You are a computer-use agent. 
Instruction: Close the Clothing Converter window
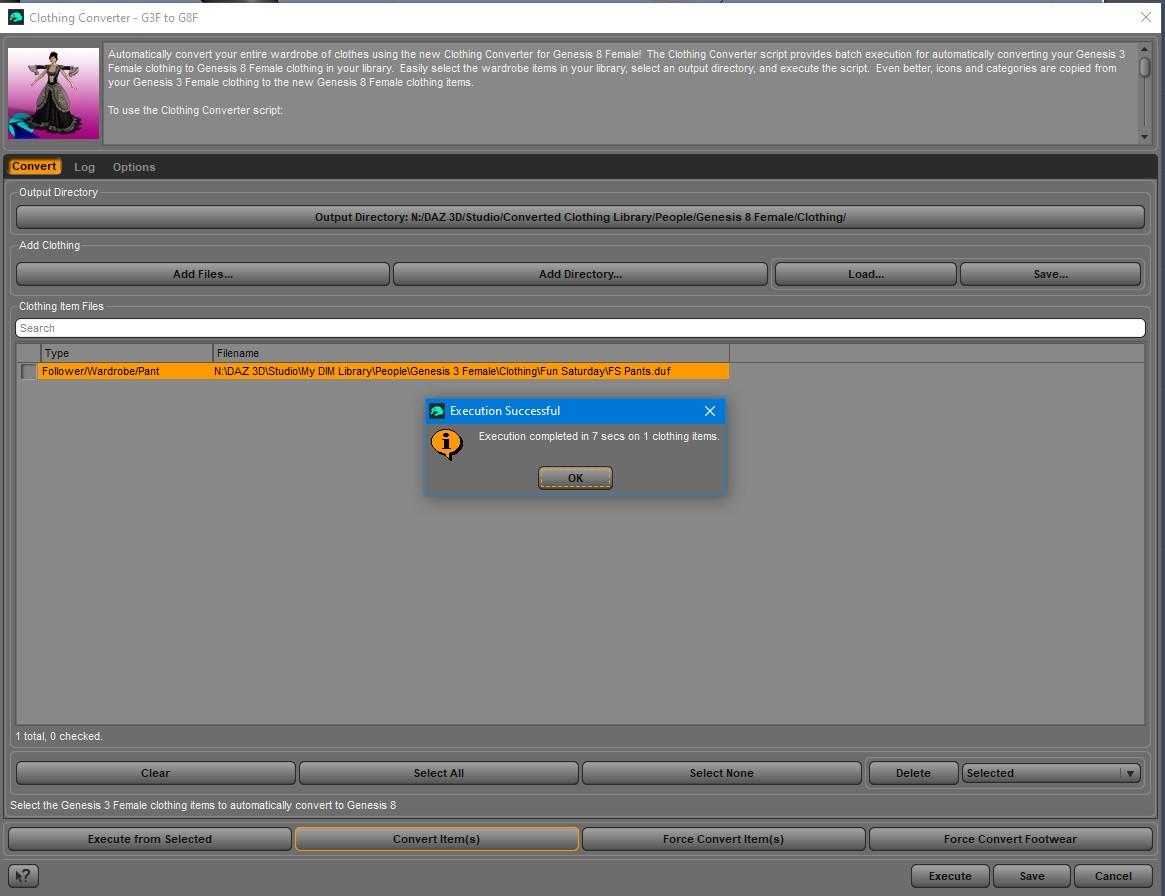point(1145,17)
